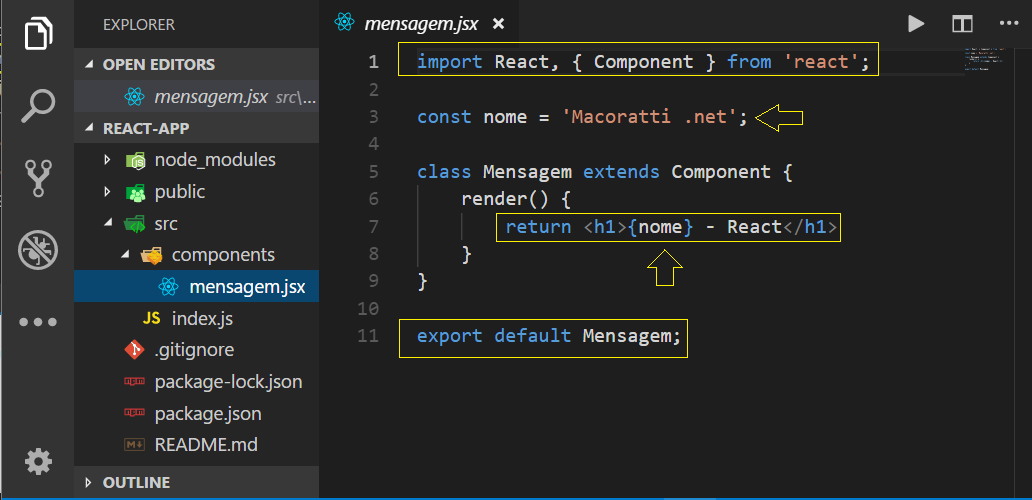Close the mensagem.jsx editor tab
Screen dimensions: 1032x500
498,24
